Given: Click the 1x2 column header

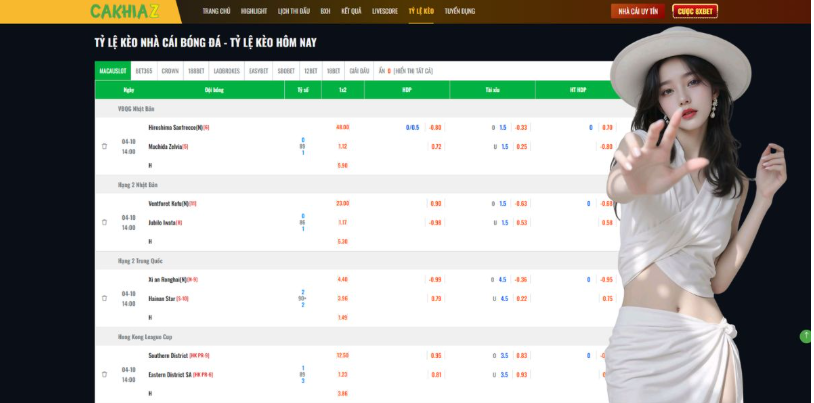Looking at the screenshot, I should point(343,90).
